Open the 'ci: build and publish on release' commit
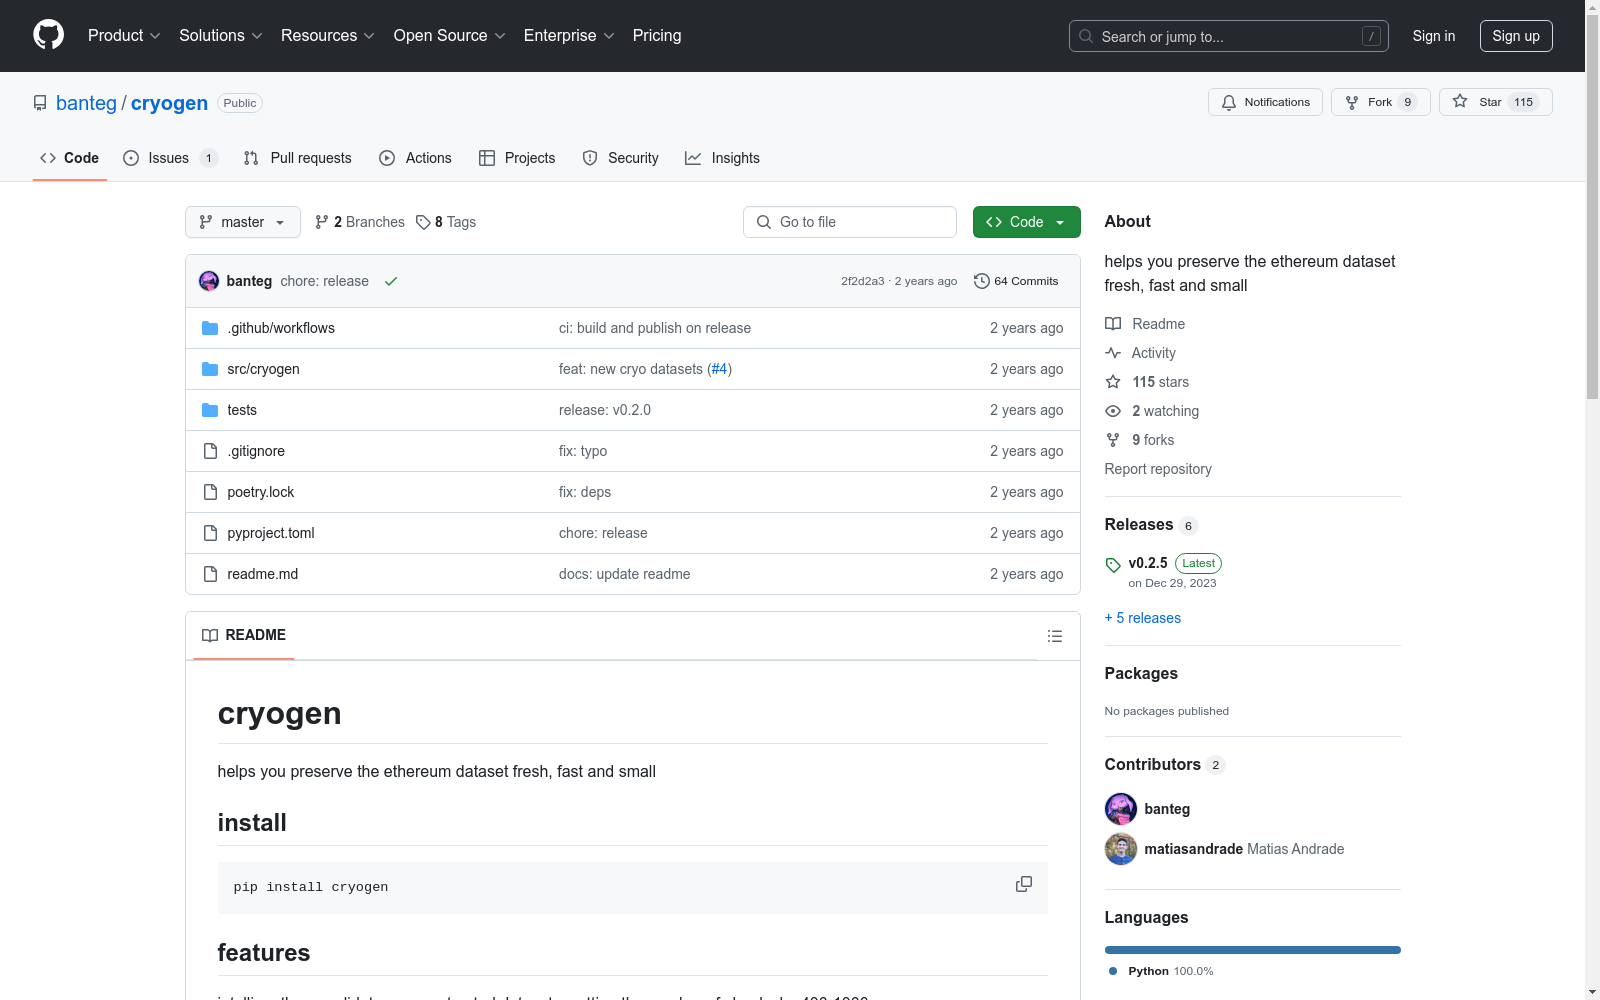 tap(655, 328)
